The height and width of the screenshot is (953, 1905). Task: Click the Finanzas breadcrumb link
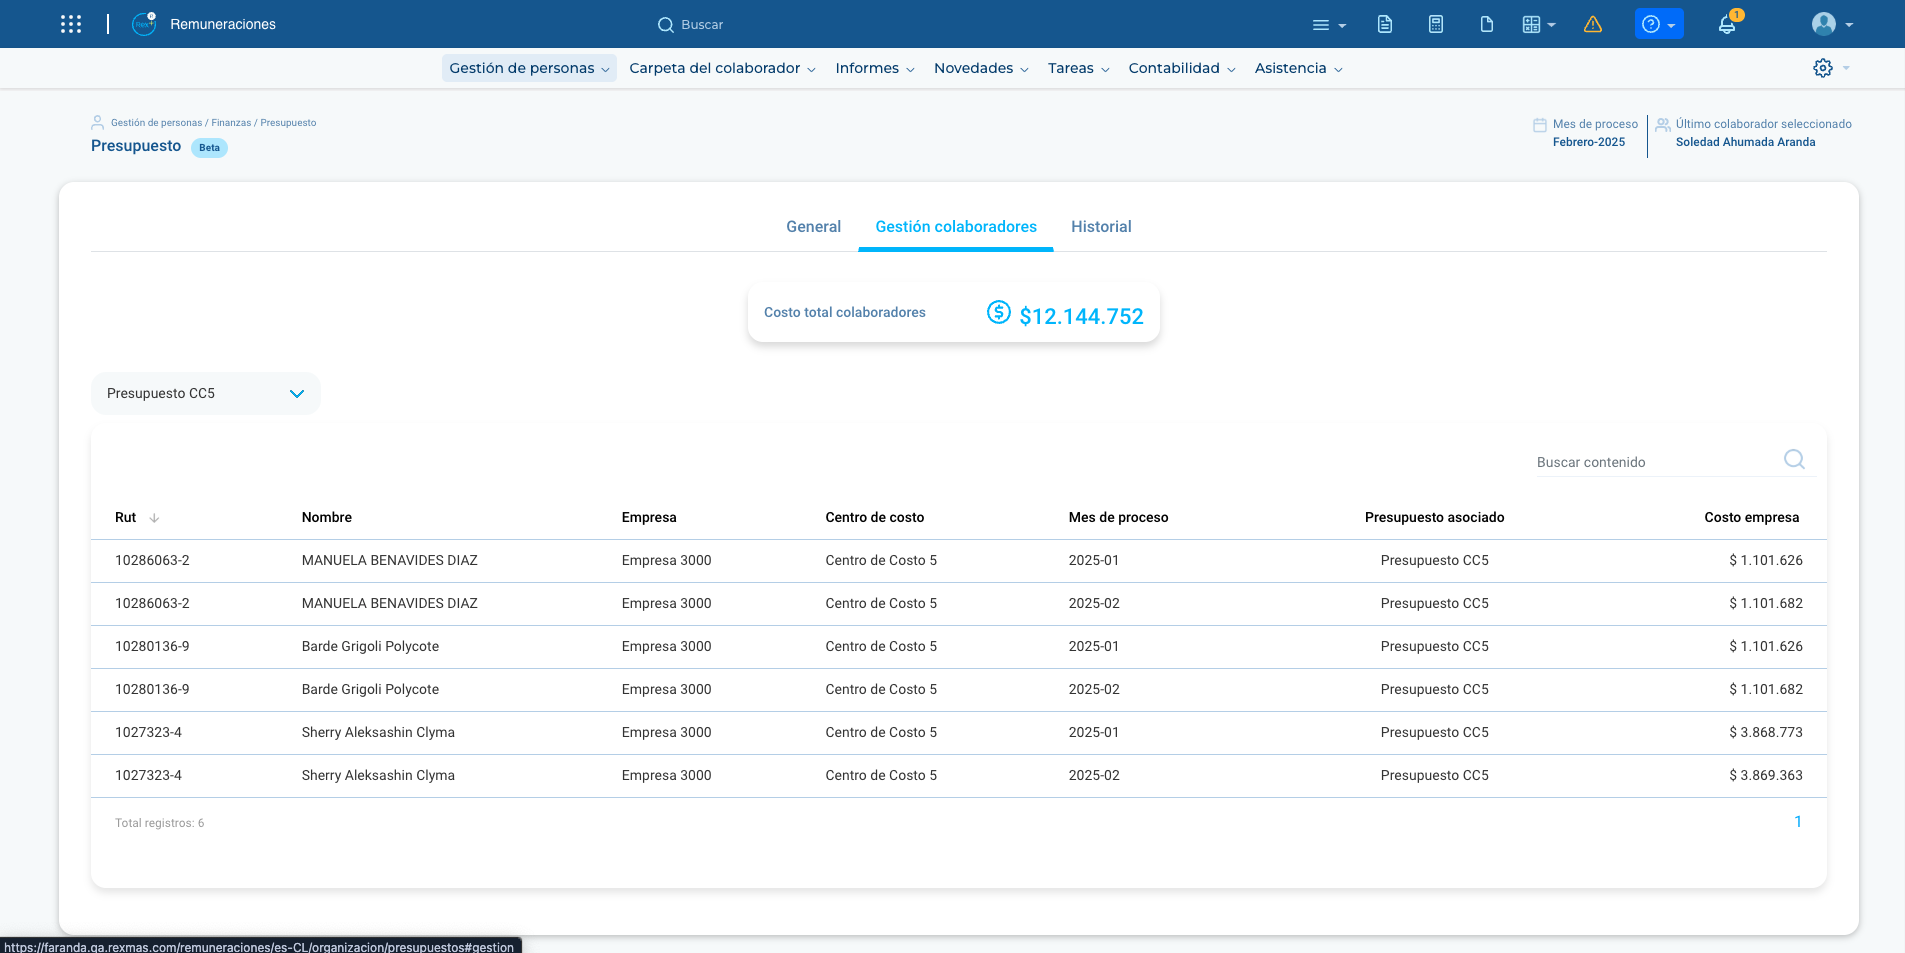point(231,123)
